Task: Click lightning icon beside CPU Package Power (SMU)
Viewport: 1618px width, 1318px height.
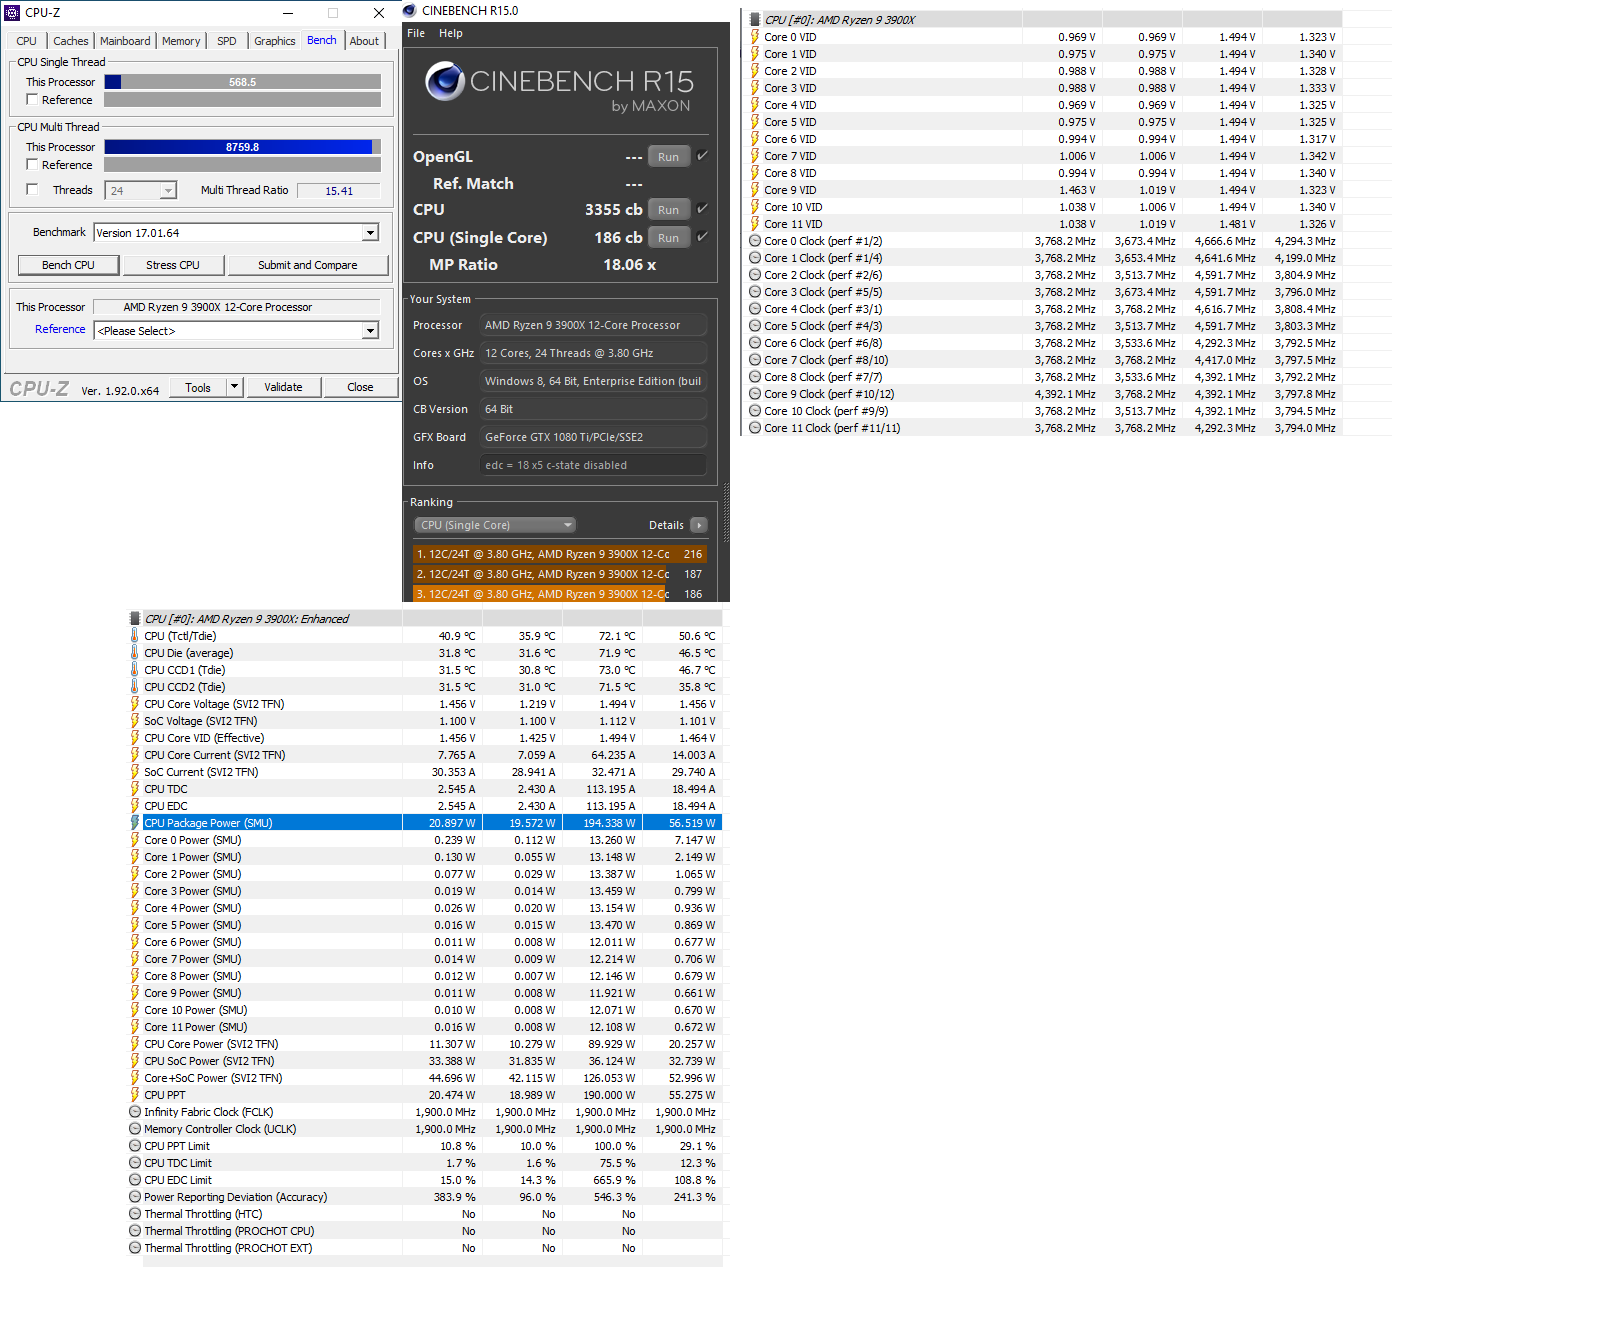Action: click(135, 822)
